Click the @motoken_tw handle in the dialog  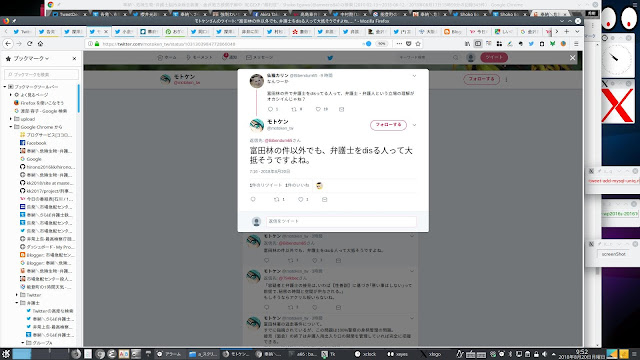tap(280, 128)
